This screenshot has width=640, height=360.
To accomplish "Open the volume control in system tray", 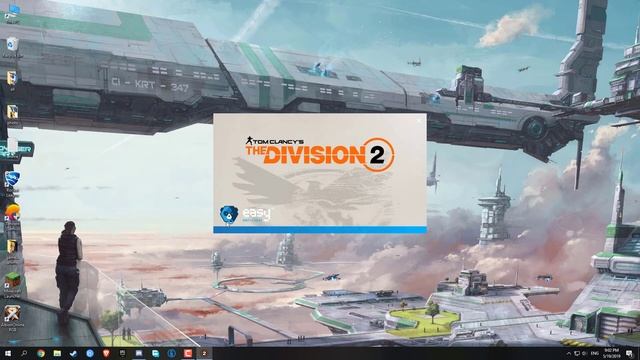I will pos(584,353).
